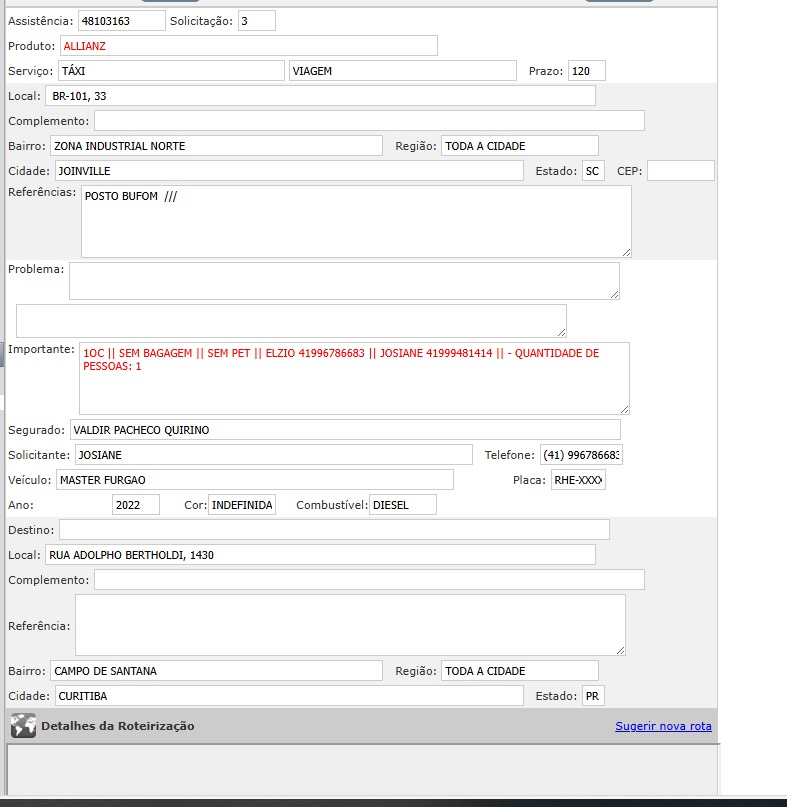Click the Referências textarea with POSTO BUFOM
Screen dimensions: 787x807
click(x=356, y=222)
